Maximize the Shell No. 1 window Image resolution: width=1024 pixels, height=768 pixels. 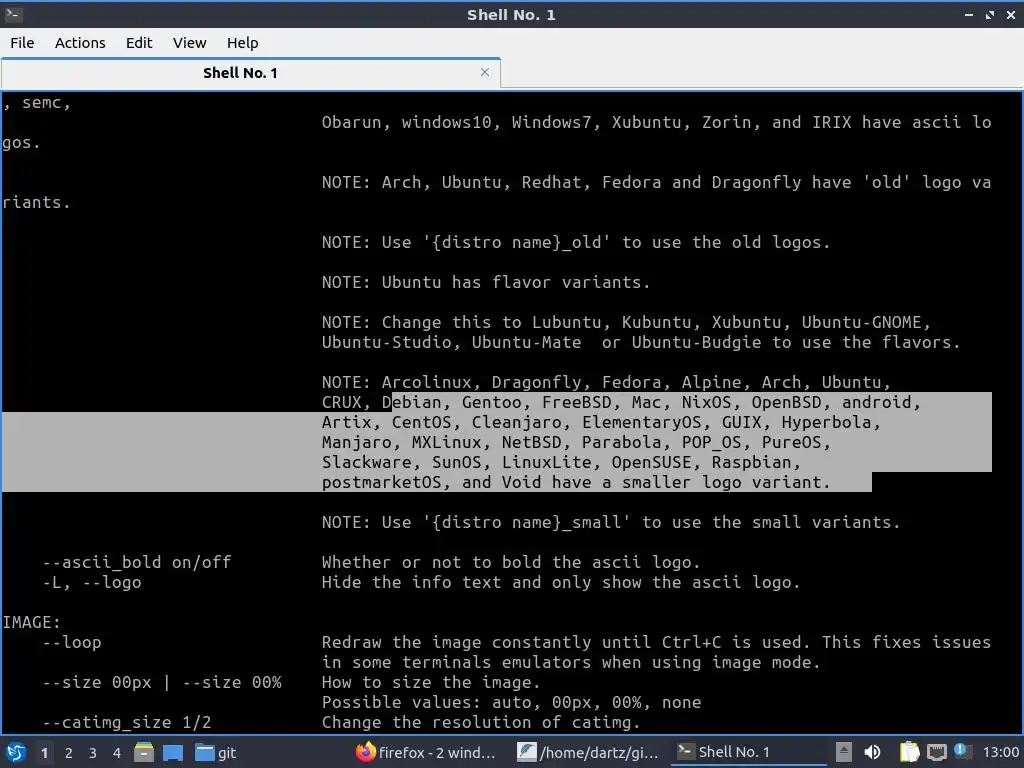click(990, 15)
